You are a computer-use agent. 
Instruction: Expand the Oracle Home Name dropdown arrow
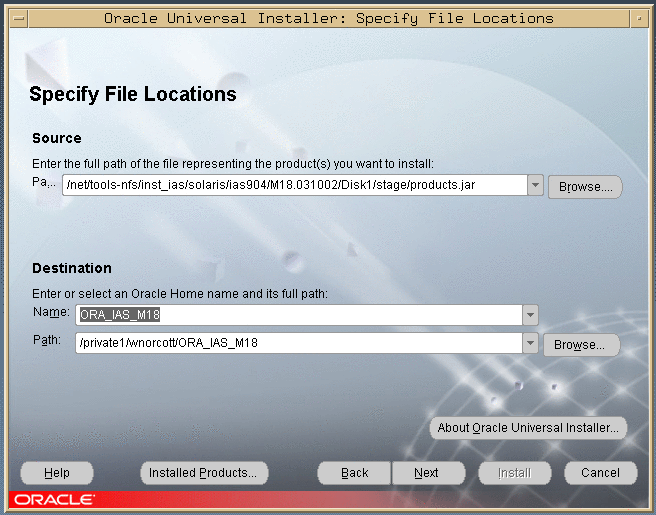point(530,315)
